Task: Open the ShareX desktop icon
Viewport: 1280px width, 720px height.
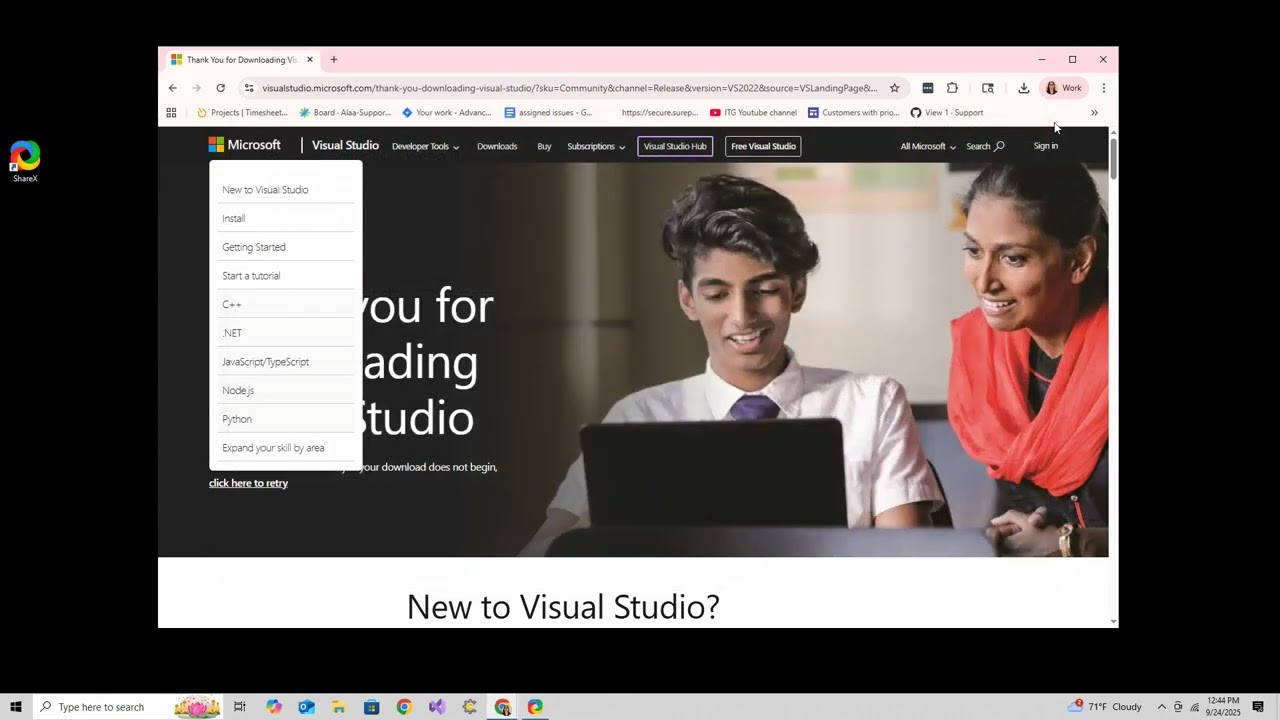Action: click(25, 162)
